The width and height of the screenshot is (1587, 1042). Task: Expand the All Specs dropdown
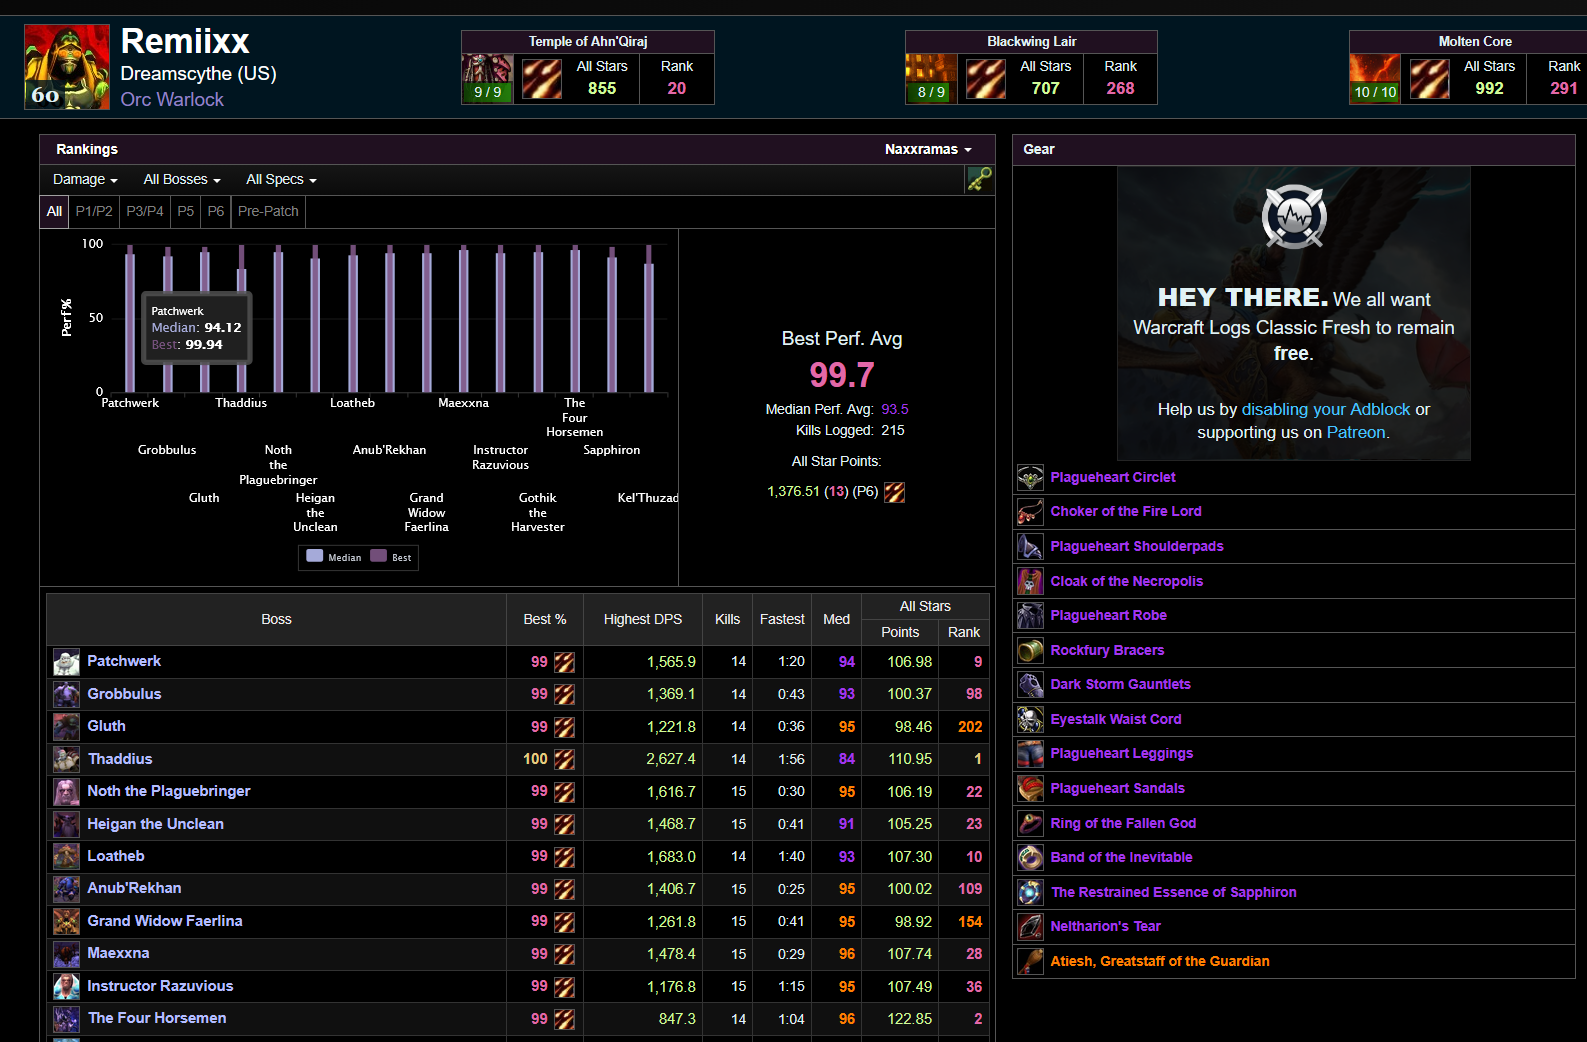pos(281,180)
